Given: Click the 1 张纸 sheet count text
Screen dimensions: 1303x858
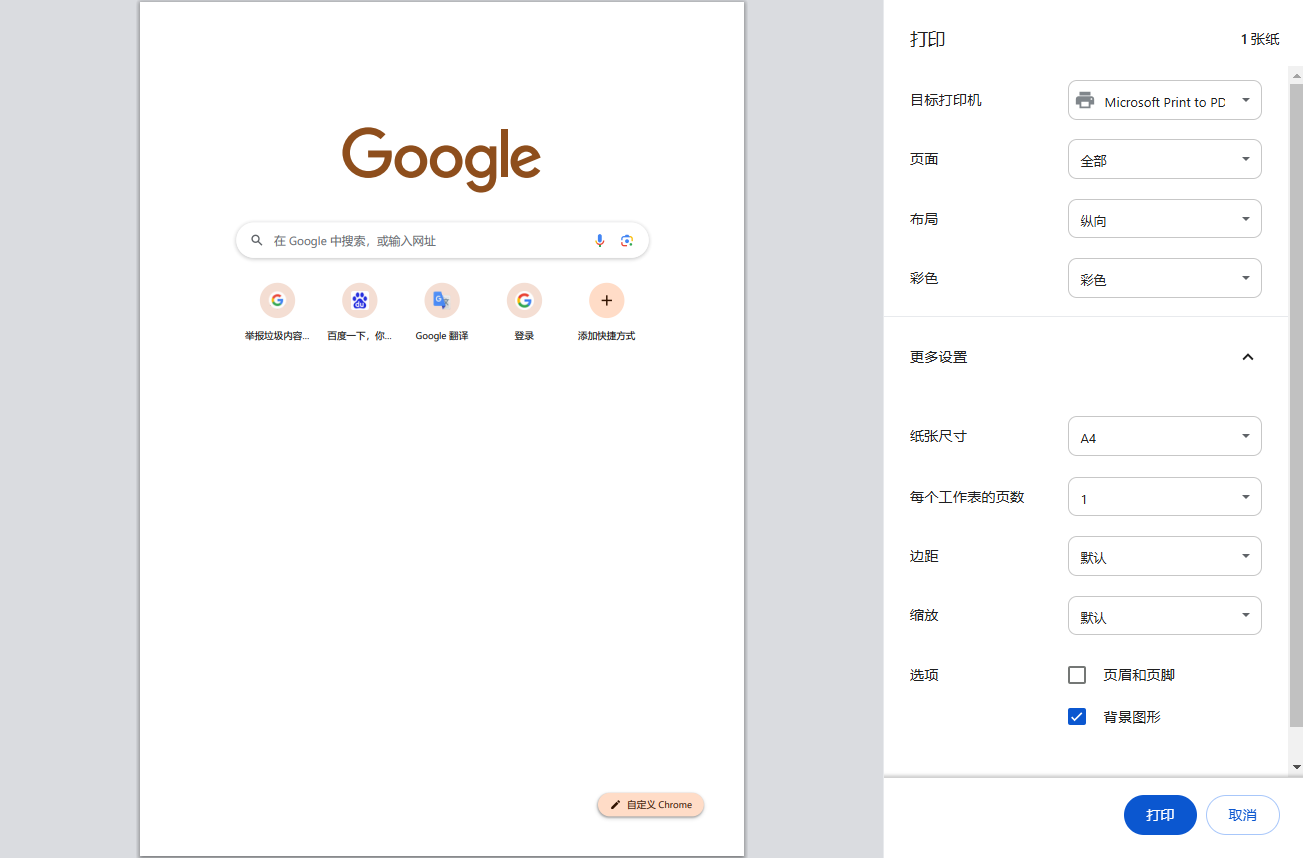Looking at the screenshot, I should [x=1260, y=39].
